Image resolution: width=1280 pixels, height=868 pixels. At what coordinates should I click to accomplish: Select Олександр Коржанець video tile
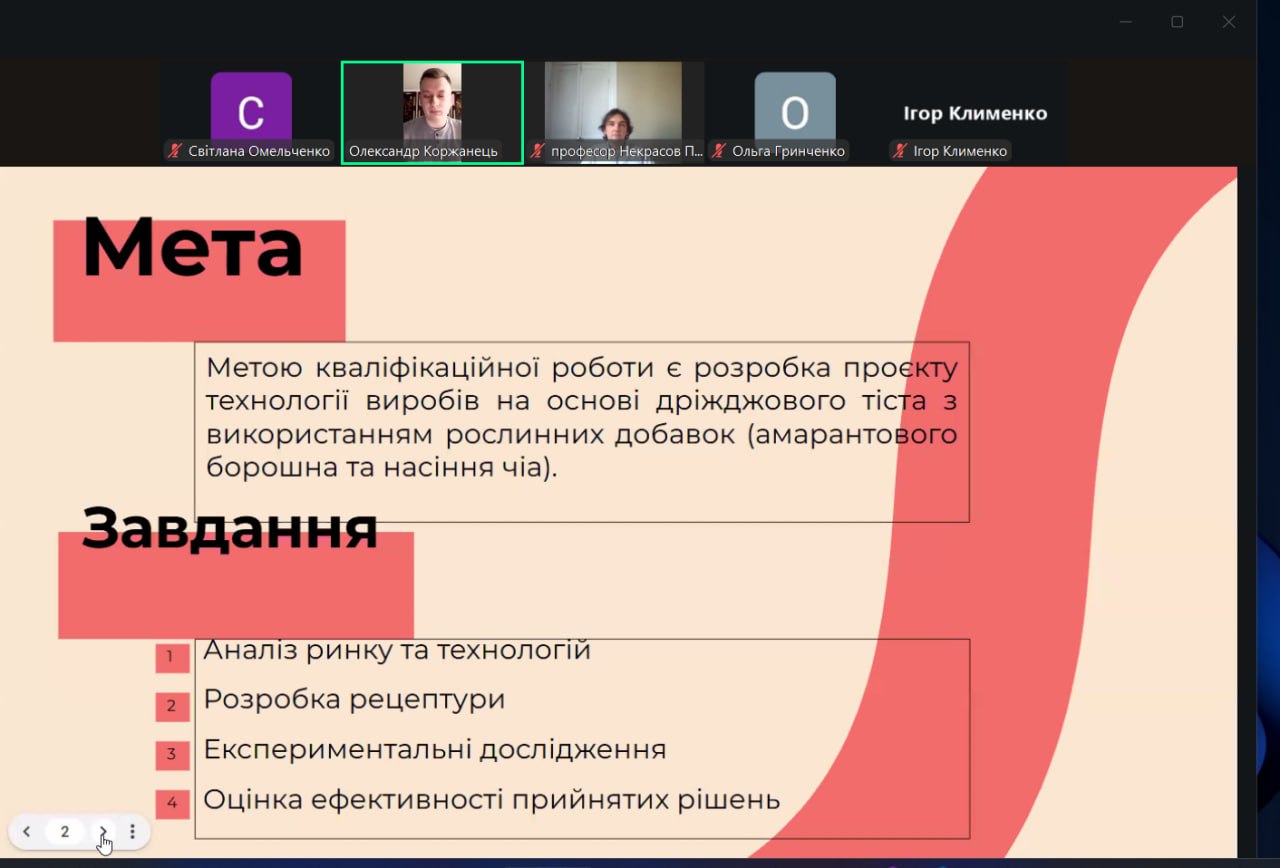(x=432, y=103)
